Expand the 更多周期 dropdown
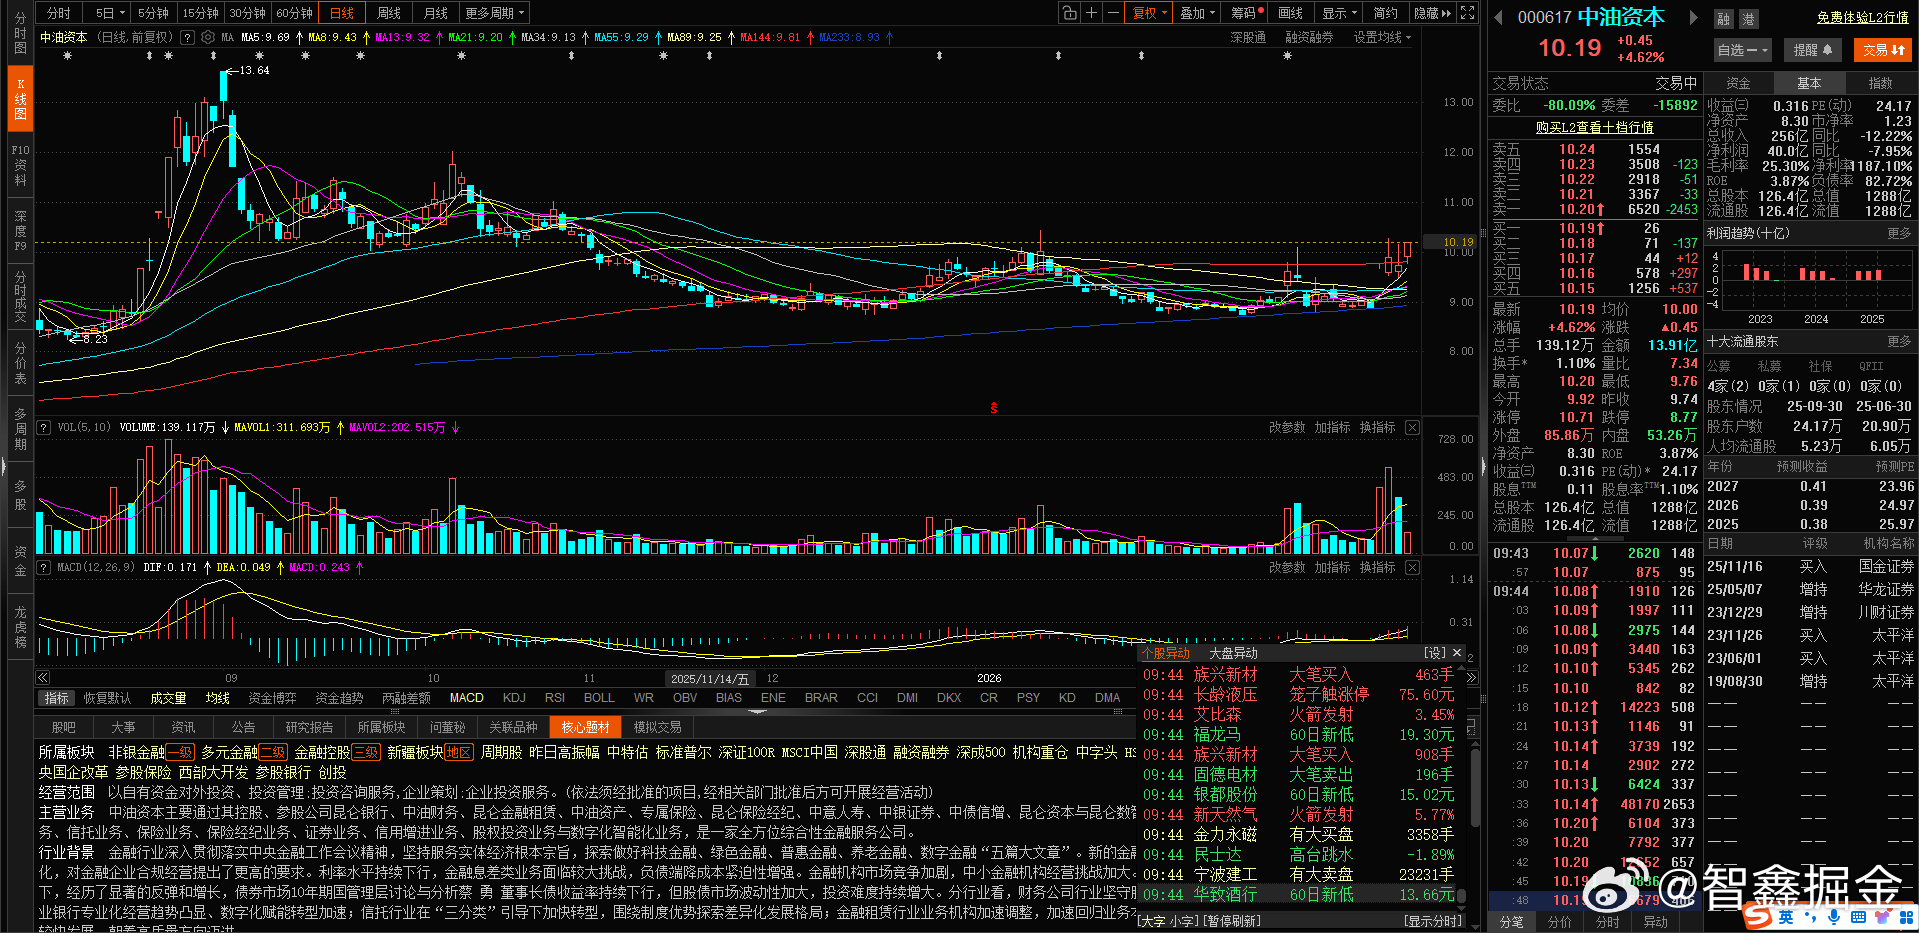The height and width of the screenshot is (933, 1919). (494, 13)
